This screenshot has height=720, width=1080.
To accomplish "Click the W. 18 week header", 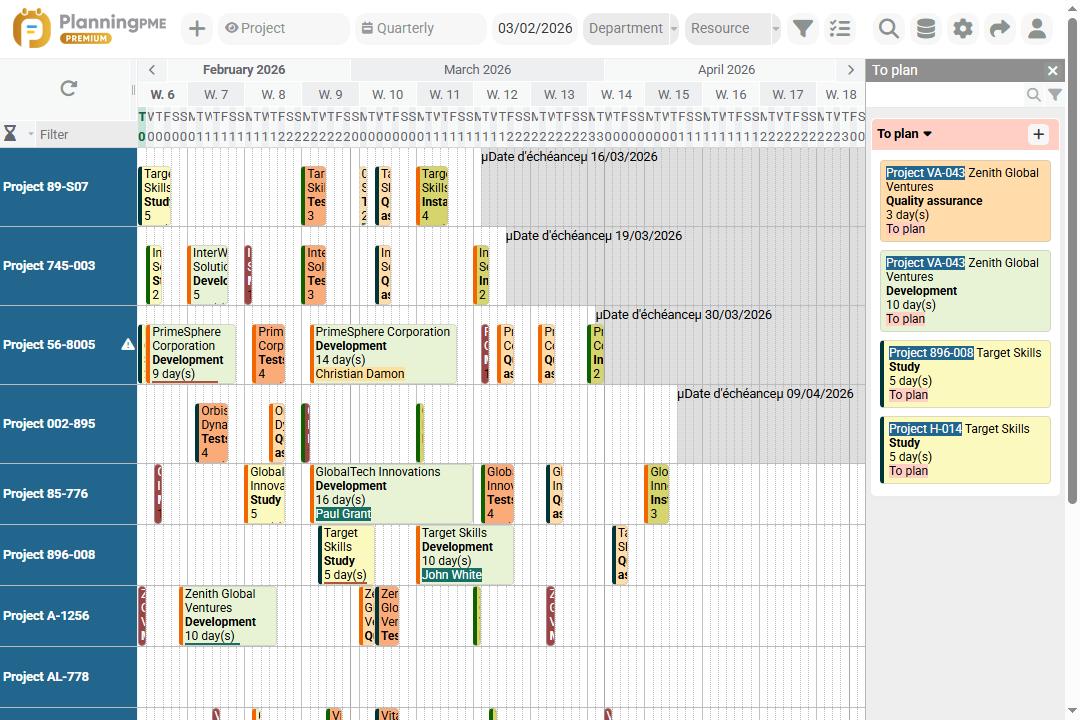I will coord(841,94).
